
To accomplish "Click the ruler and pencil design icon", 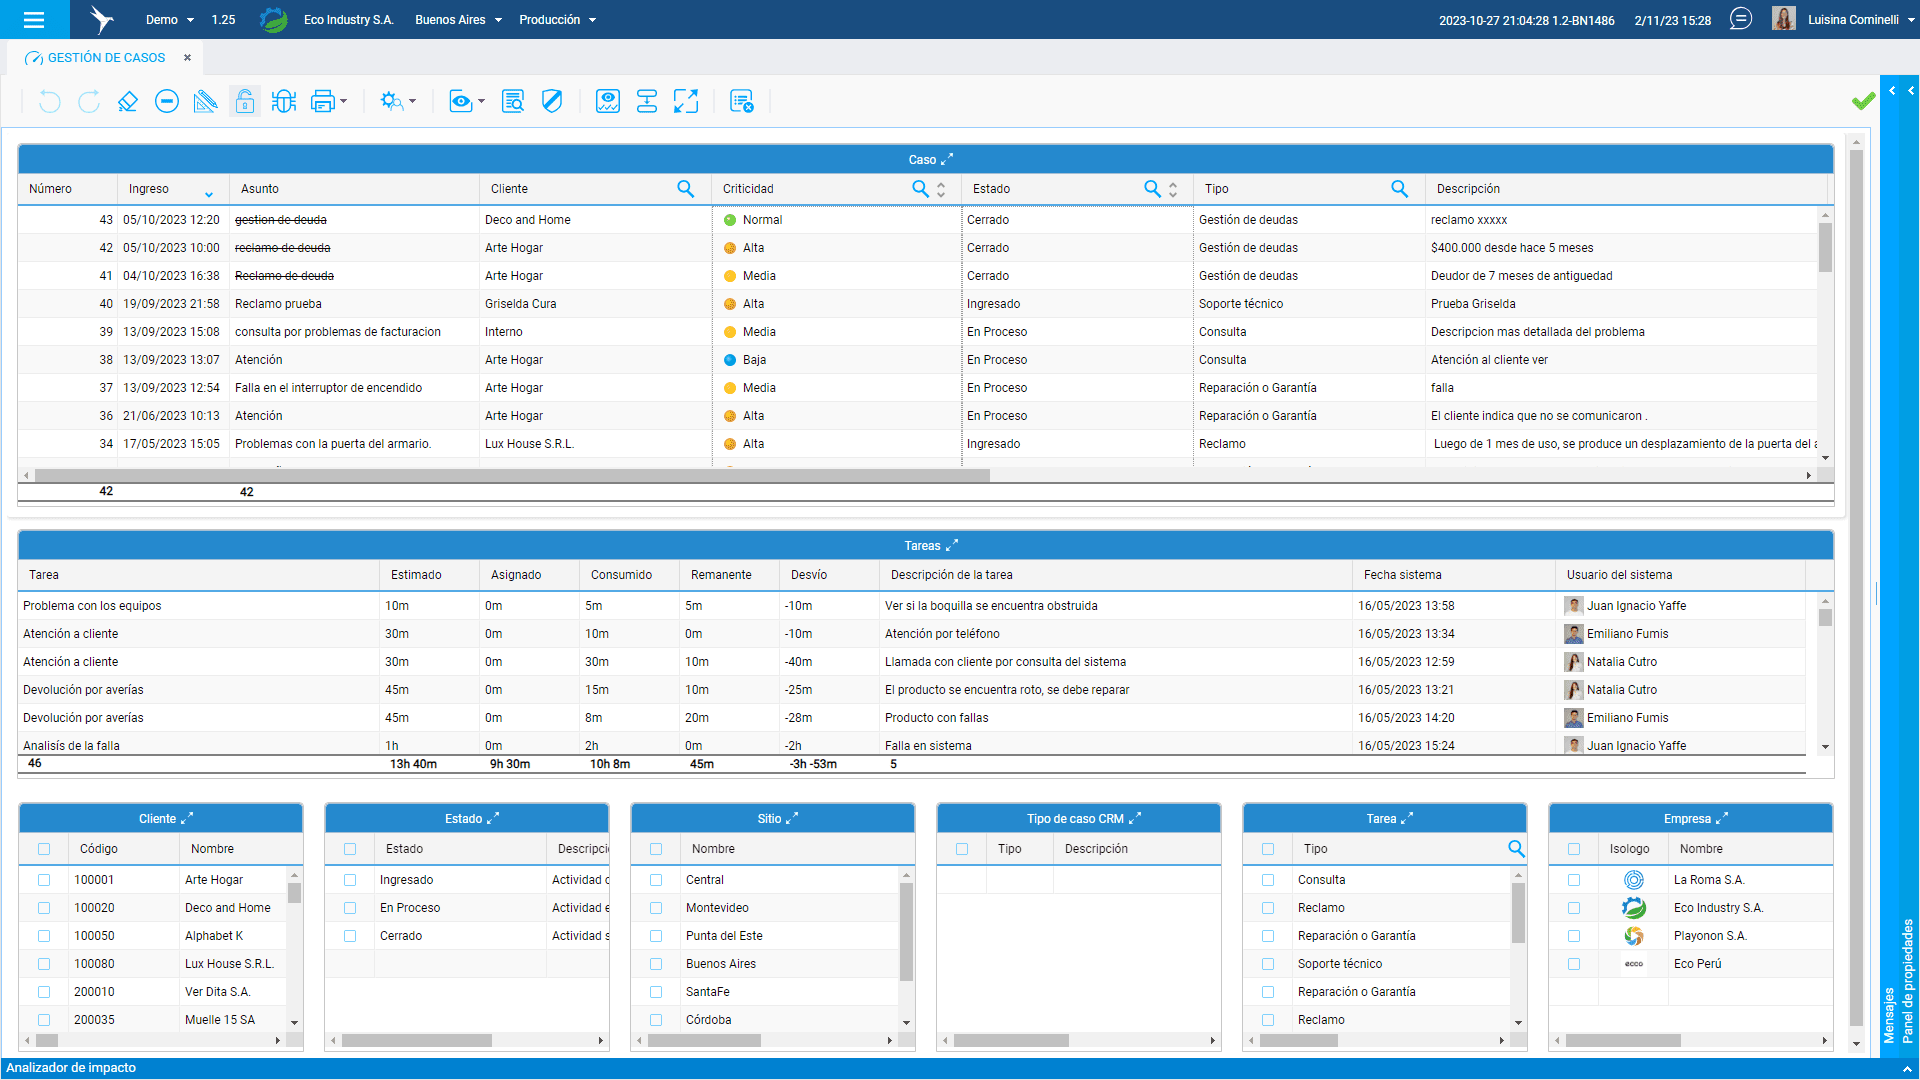I will [x=206, y=101].
